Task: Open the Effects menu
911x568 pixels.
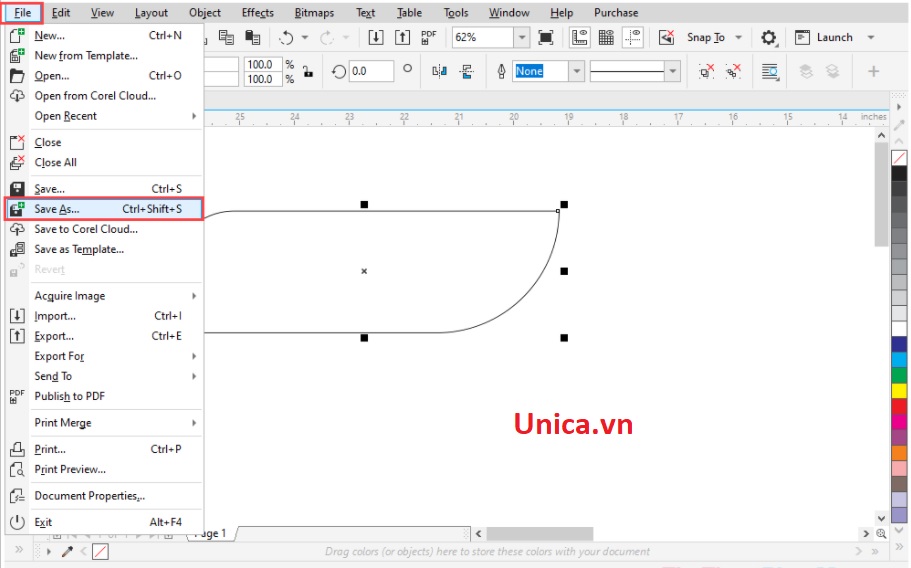Action: [x=257, y=13]
